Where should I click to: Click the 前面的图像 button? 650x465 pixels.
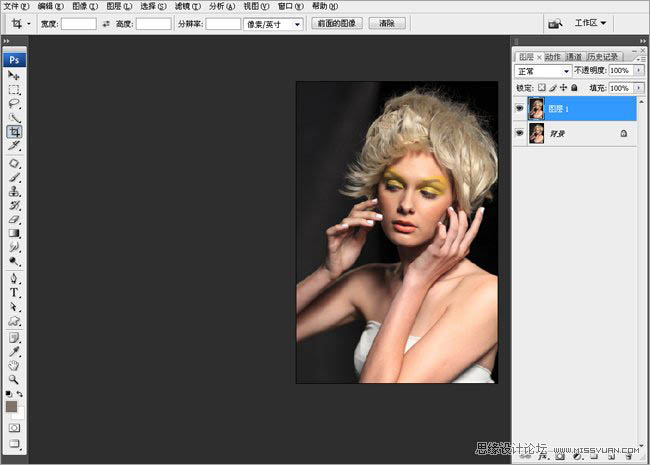(338, 23)
